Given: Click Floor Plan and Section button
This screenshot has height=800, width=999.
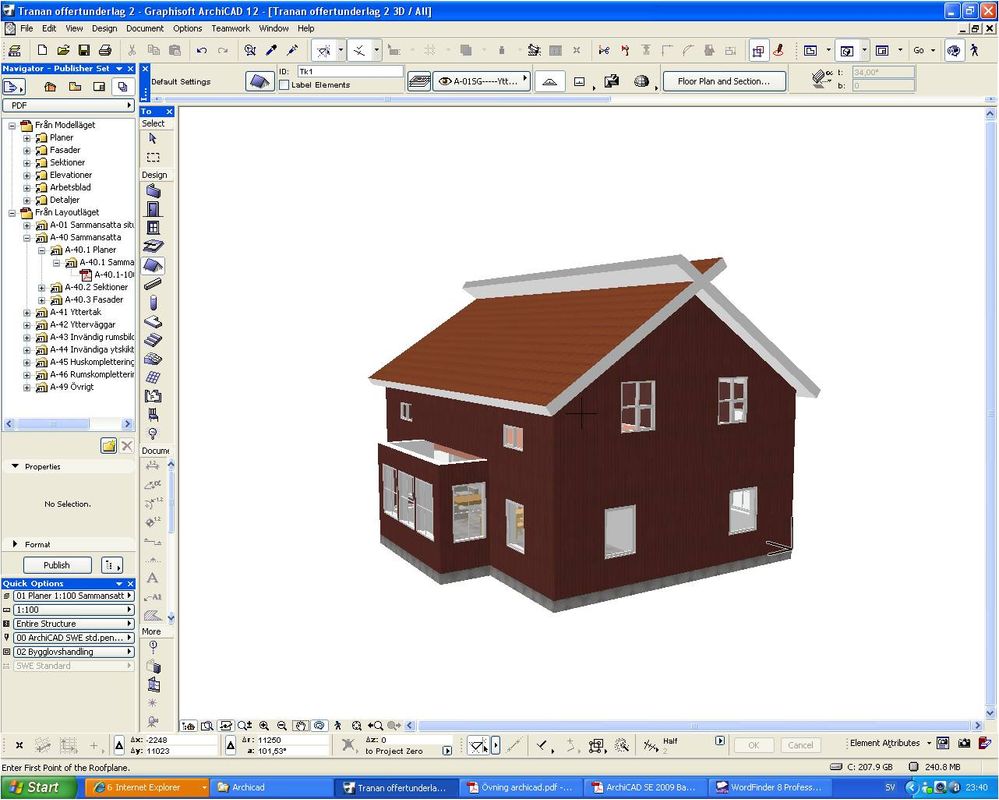Looking at the screenshot, I should 724,82.
